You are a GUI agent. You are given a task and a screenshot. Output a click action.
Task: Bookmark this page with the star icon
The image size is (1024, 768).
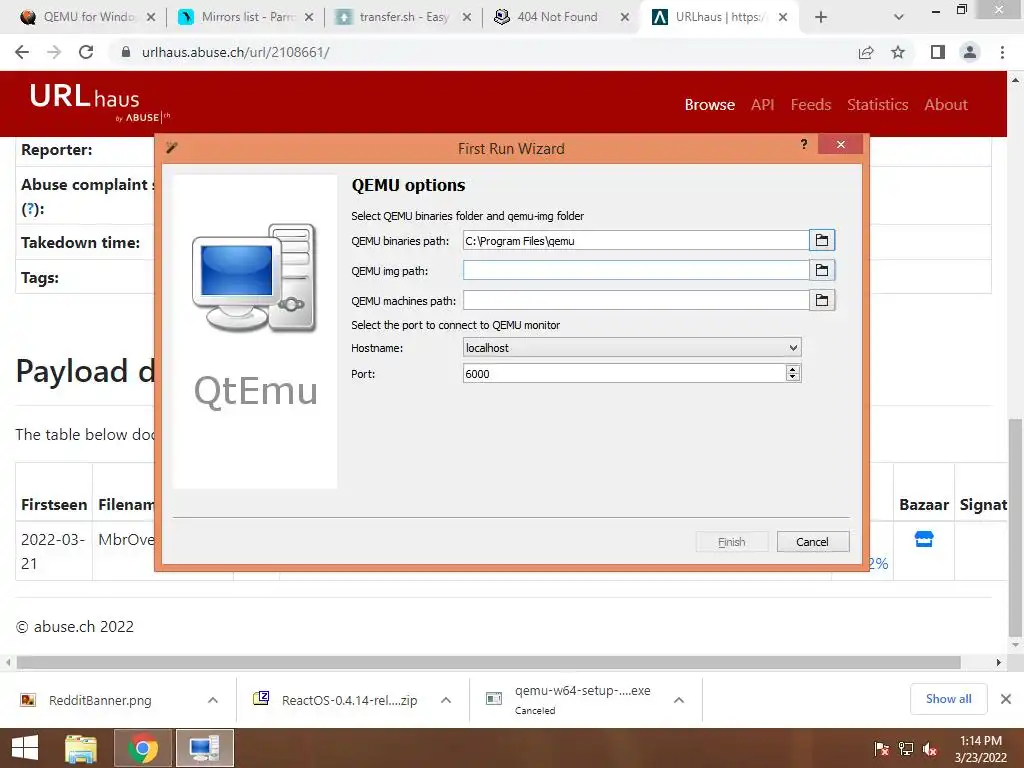coord(898,52)
